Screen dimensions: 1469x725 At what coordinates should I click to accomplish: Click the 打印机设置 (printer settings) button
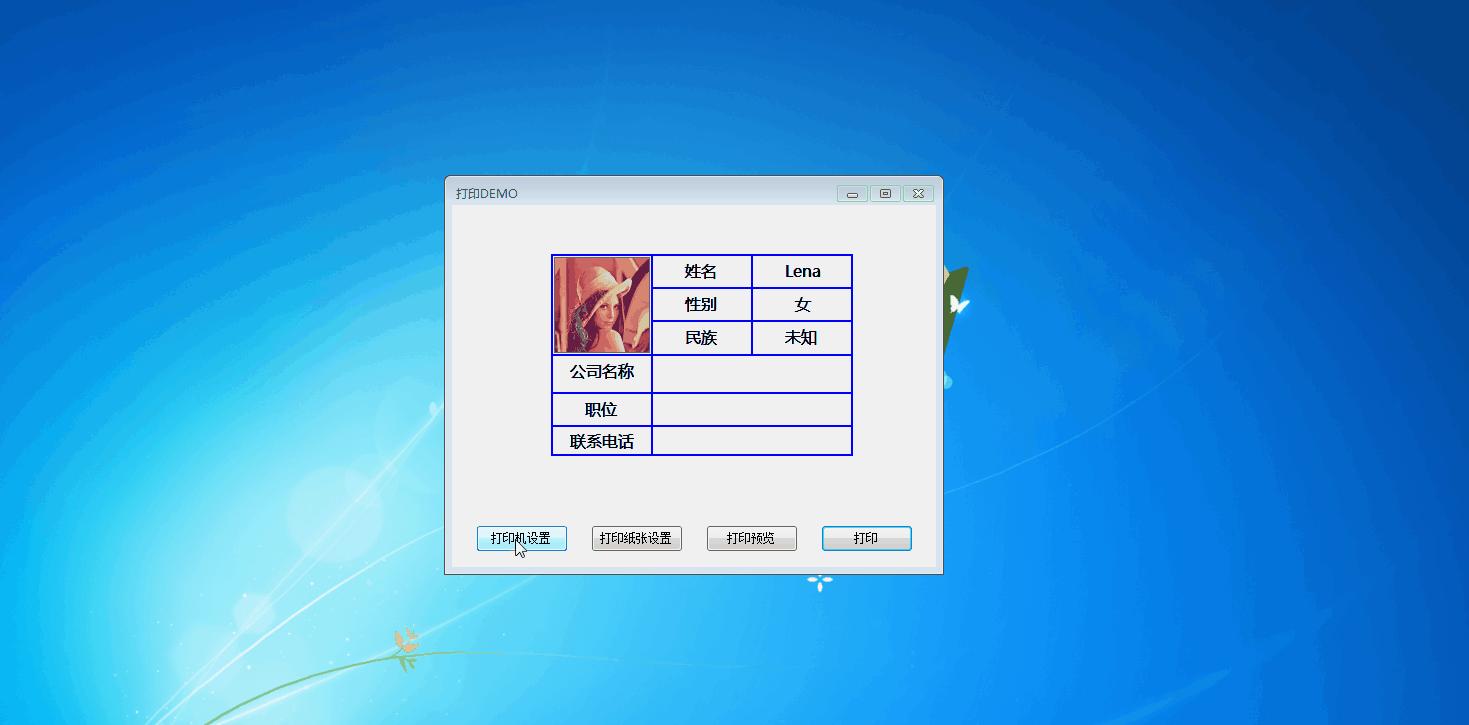(521, 538)
